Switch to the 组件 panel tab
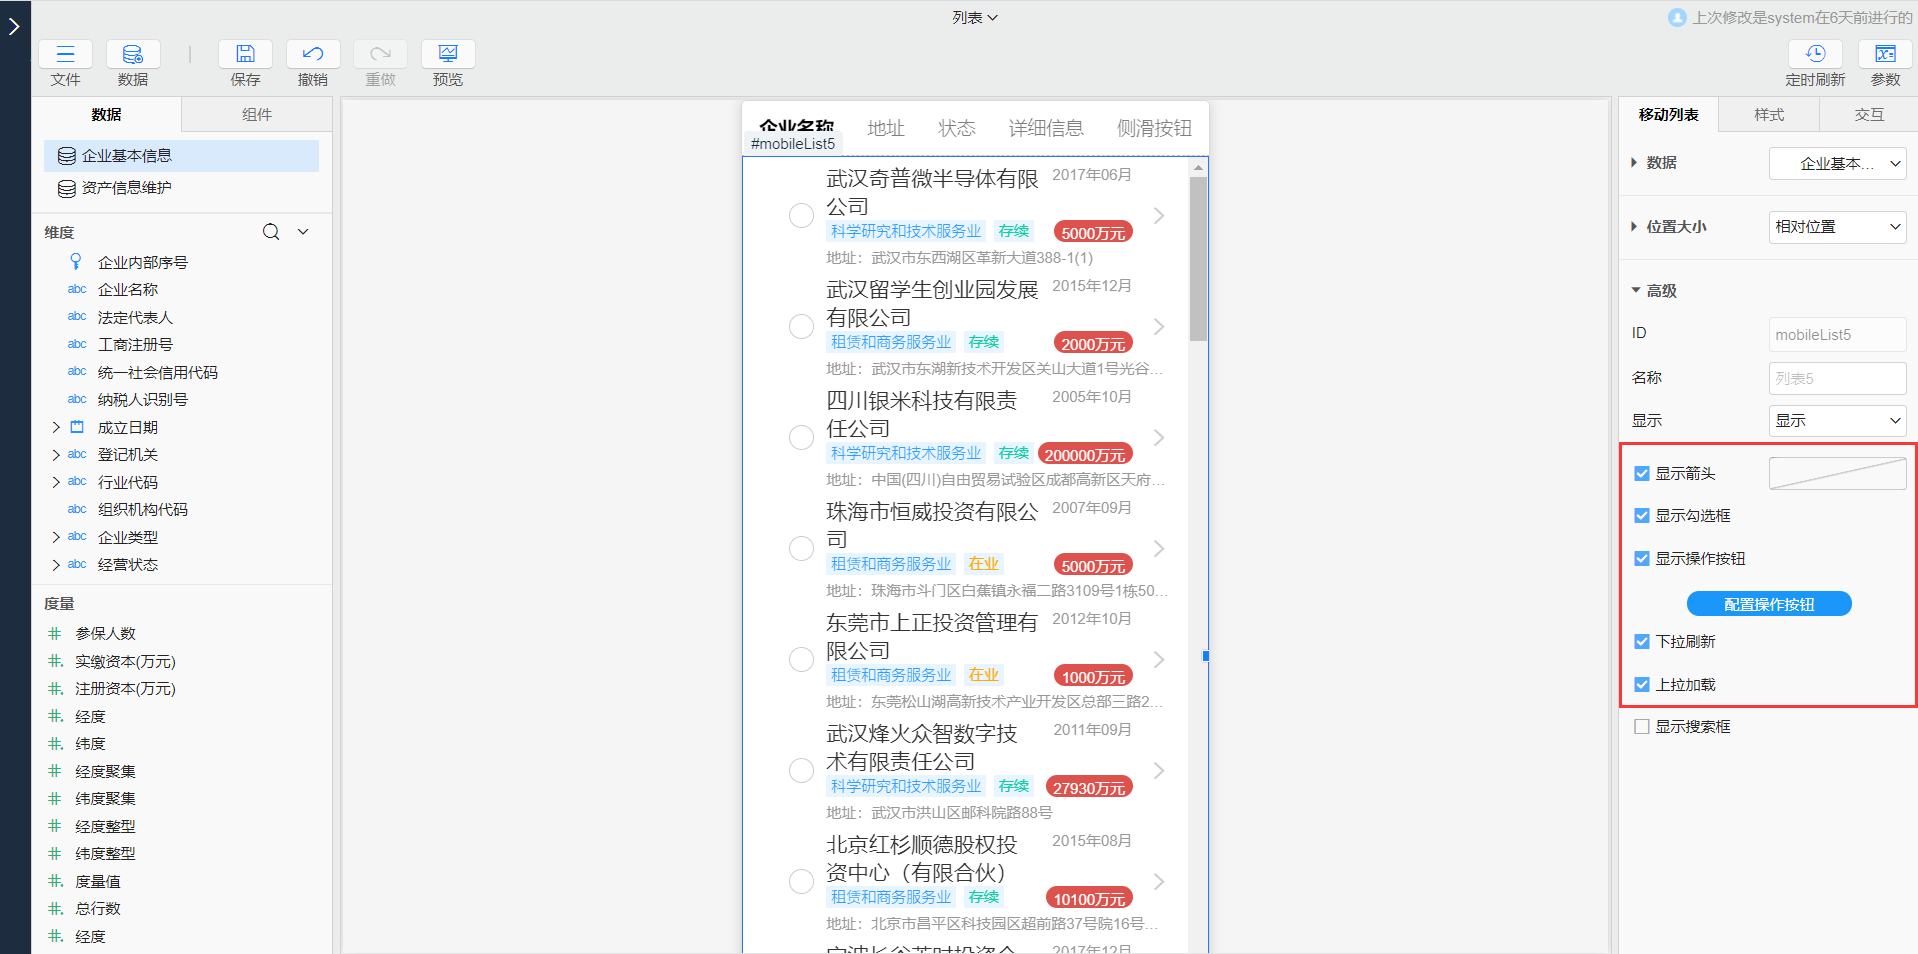The width and height of the screenshot is (1918, 954). (256, 114)
